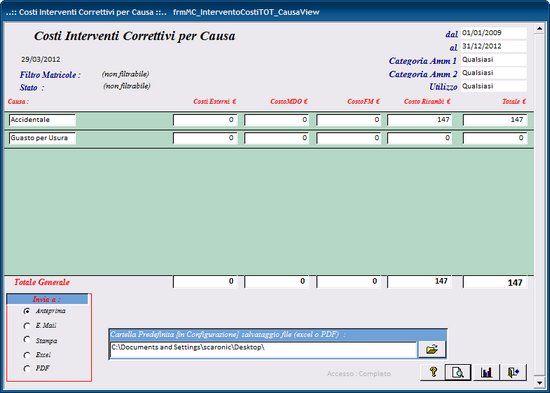Click Guasto per Usura CostoMDO value
Image resolution: width=550 pixels, height=393 pixels.
click(x=276, y=138)
